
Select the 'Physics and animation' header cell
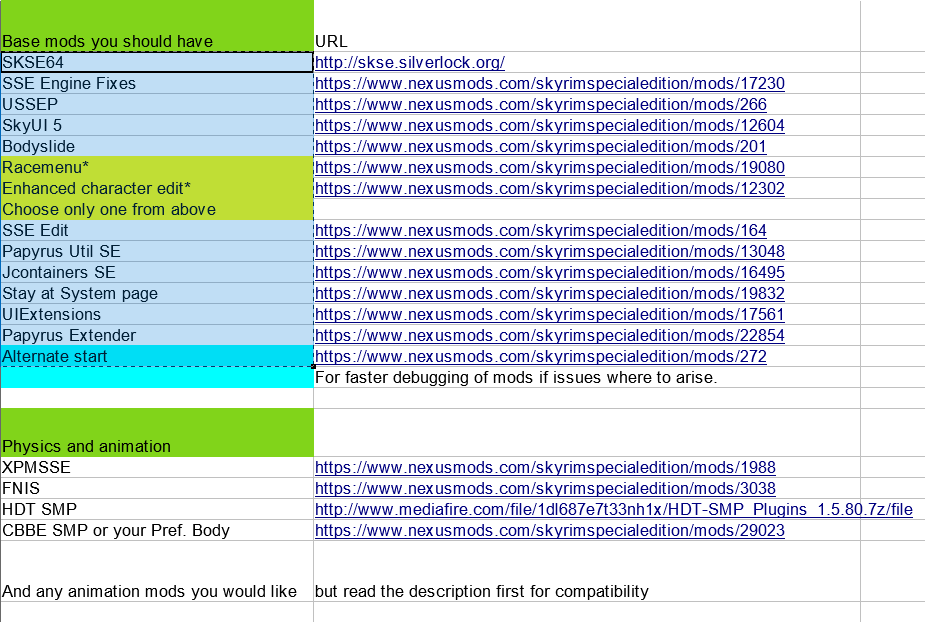click(157, 446)
